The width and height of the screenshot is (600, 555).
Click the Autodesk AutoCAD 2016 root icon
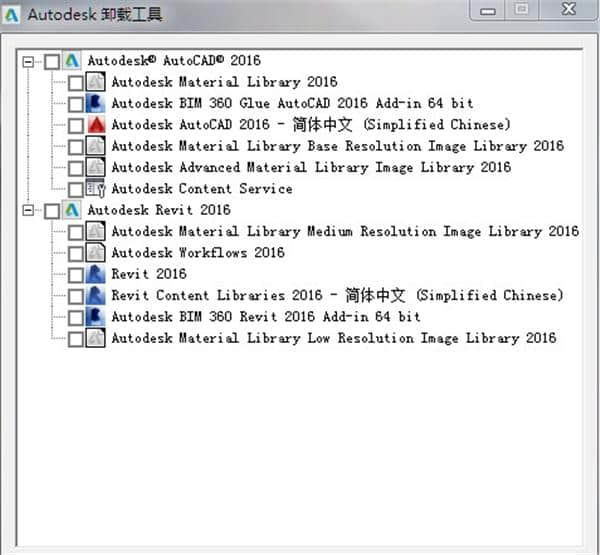click(x=71, y=61)
